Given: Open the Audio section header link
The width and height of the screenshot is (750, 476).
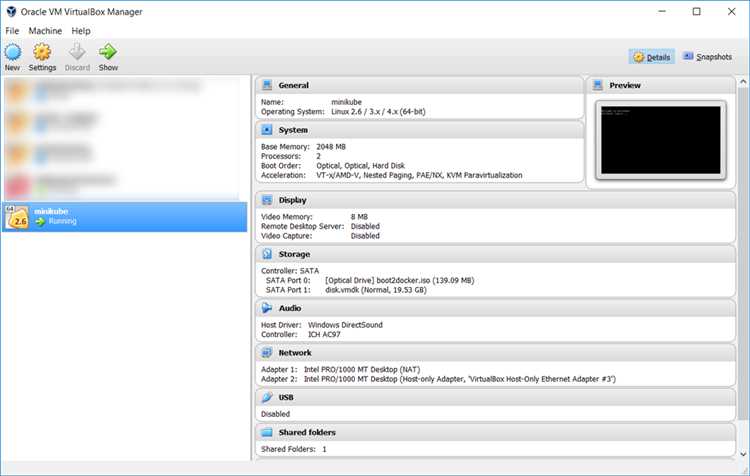Looking at the screenshot, I should tap(290, 308).
